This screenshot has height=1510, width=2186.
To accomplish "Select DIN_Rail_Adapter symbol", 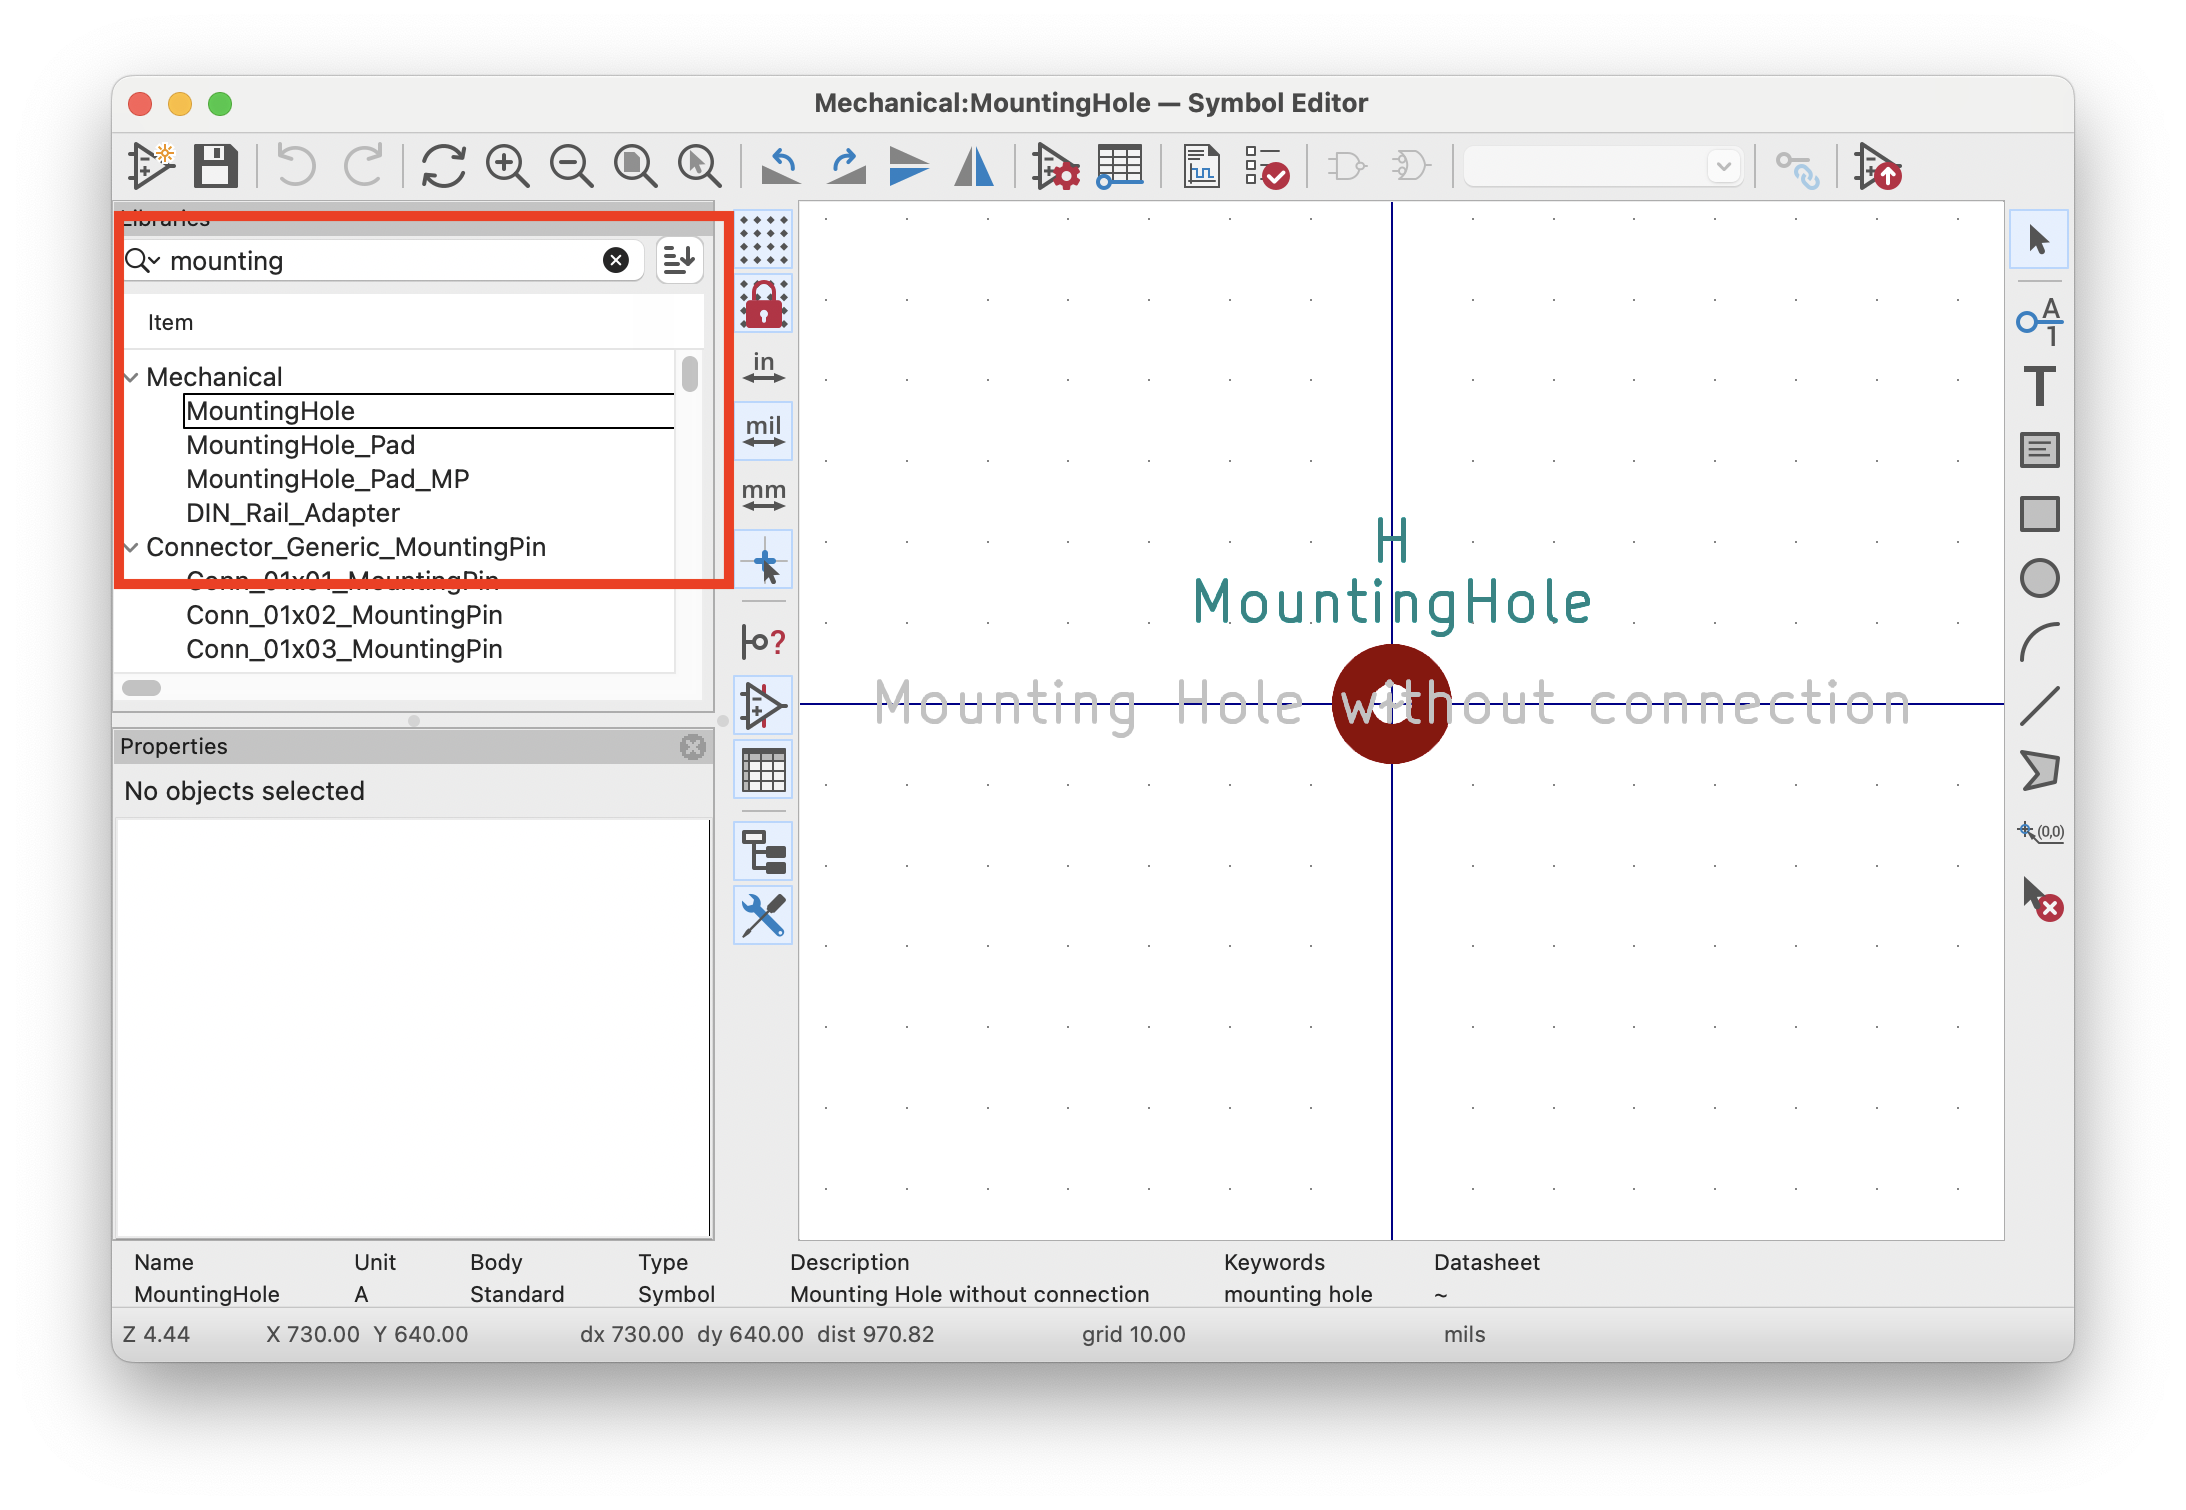I will click(x=292, y=513).
